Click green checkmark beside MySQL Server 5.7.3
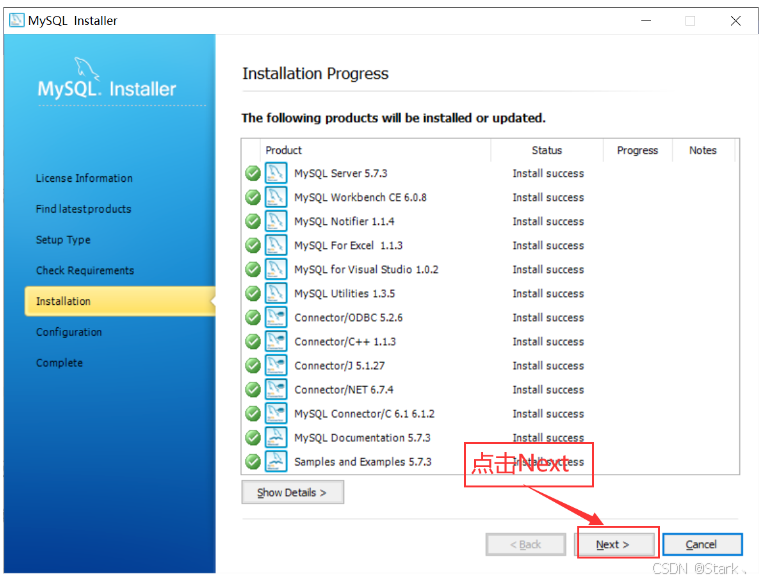This screenshot has height=582, width=761. 253,173
